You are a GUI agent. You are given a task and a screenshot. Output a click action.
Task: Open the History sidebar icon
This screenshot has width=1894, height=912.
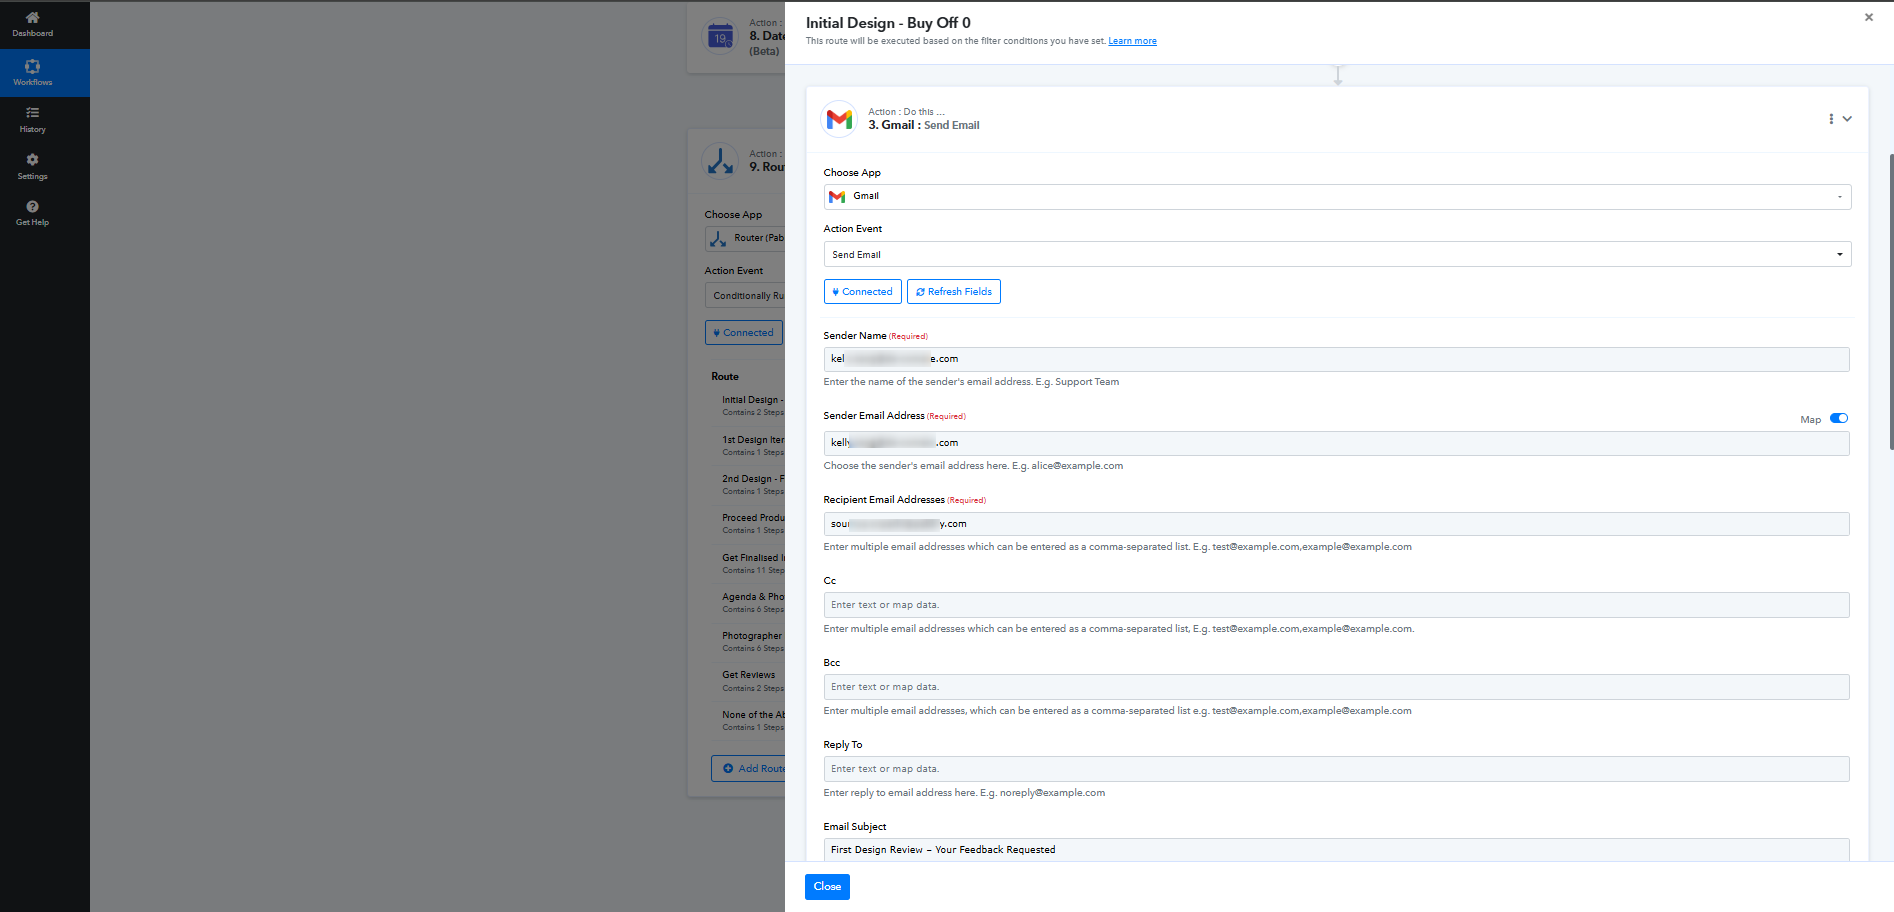click(x=32, y=113)
